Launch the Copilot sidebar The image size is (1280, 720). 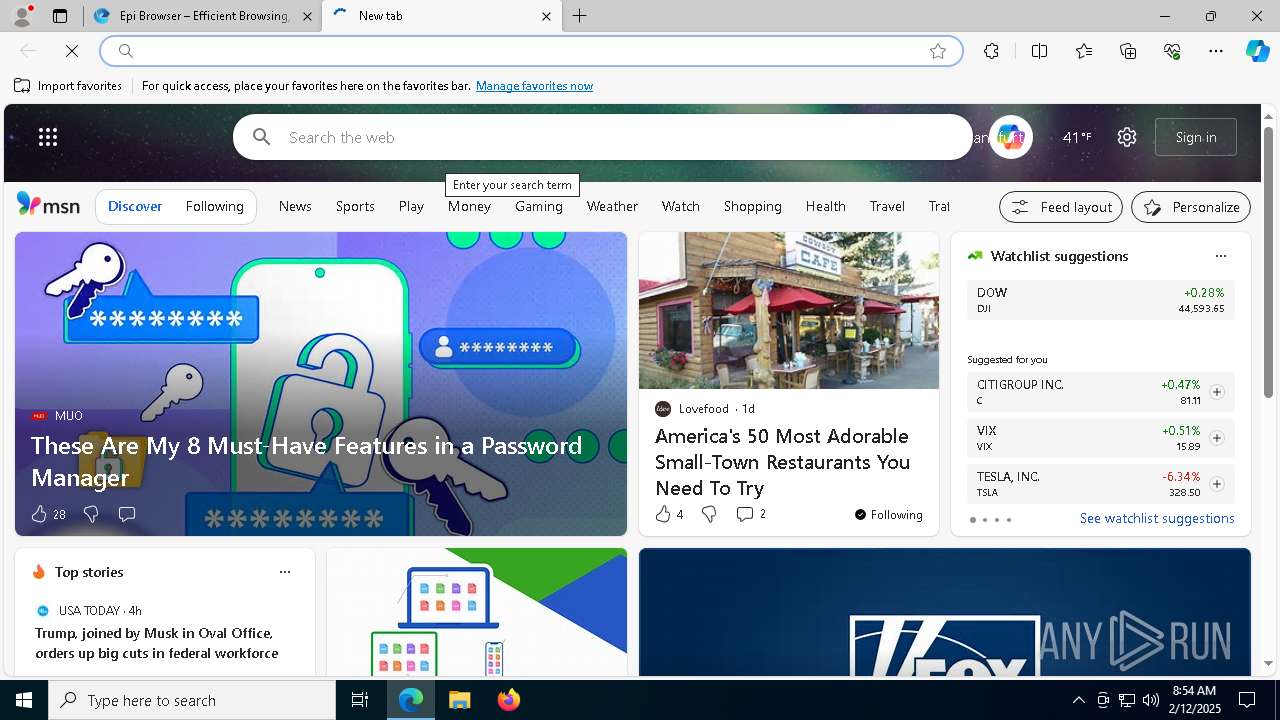pos(1257,51)
